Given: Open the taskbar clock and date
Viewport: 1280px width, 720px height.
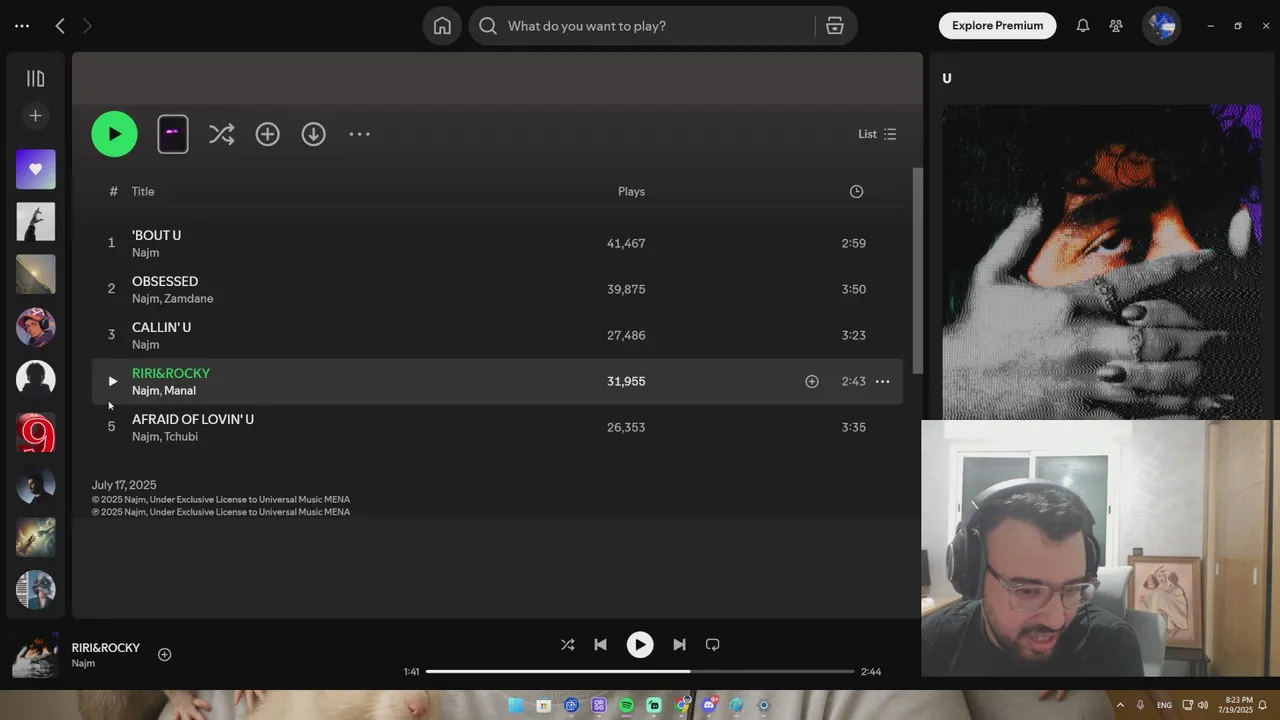Looking at the screenshot, I should click(1235, 706).
